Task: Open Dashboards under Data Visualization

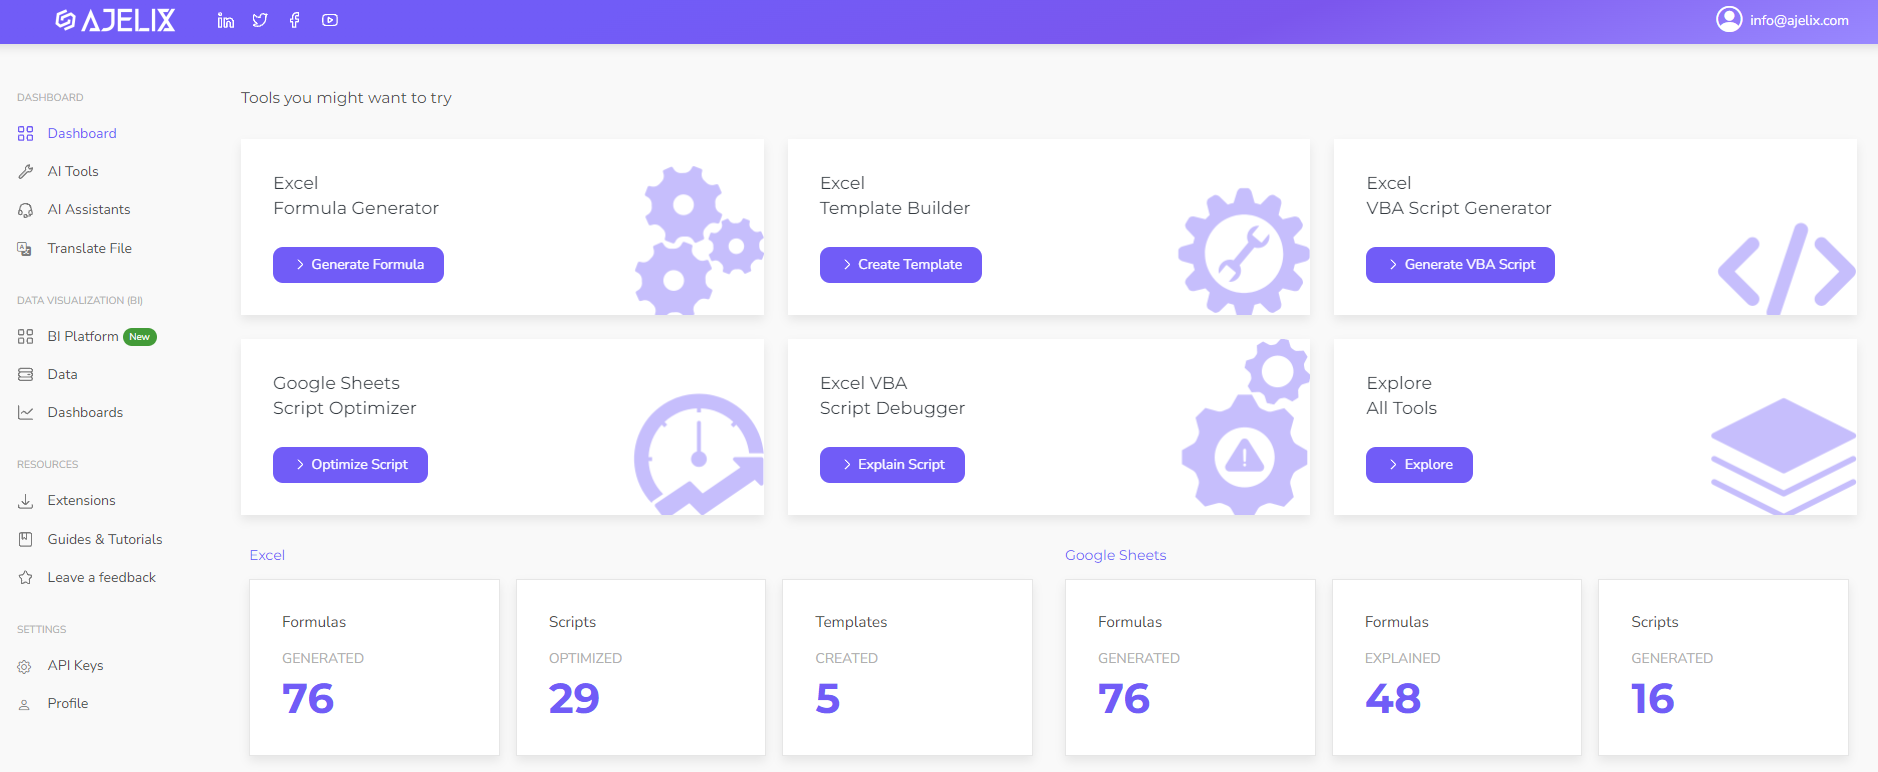Action: [85, 413]
